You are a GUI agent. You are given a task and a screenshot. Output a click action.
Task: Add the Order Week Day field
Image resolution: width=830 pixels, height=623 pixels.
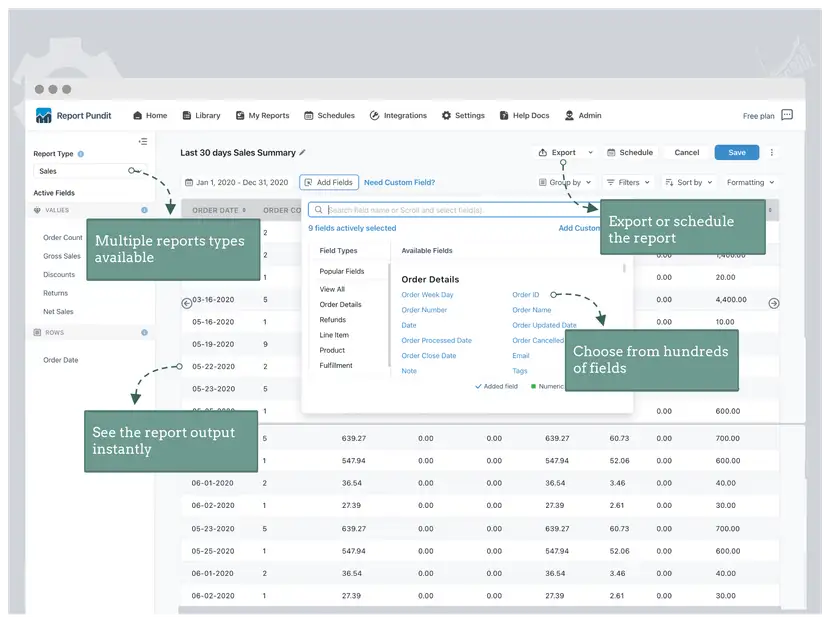[427, 295]
